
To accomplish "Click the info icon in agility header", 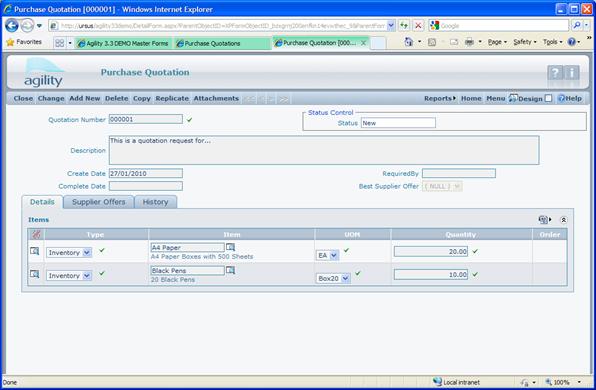I will [572, 72].
